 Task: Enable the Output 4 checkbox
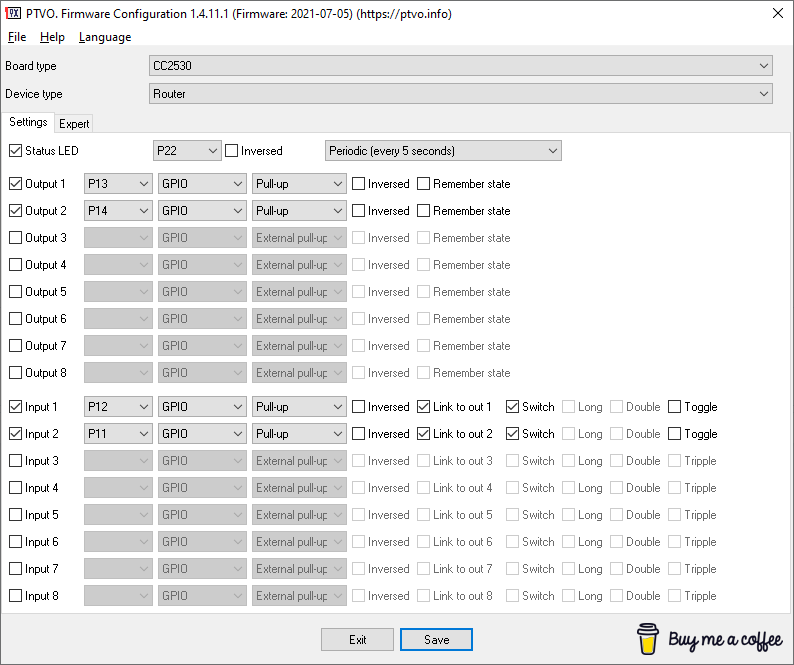(x=16, y=265)
